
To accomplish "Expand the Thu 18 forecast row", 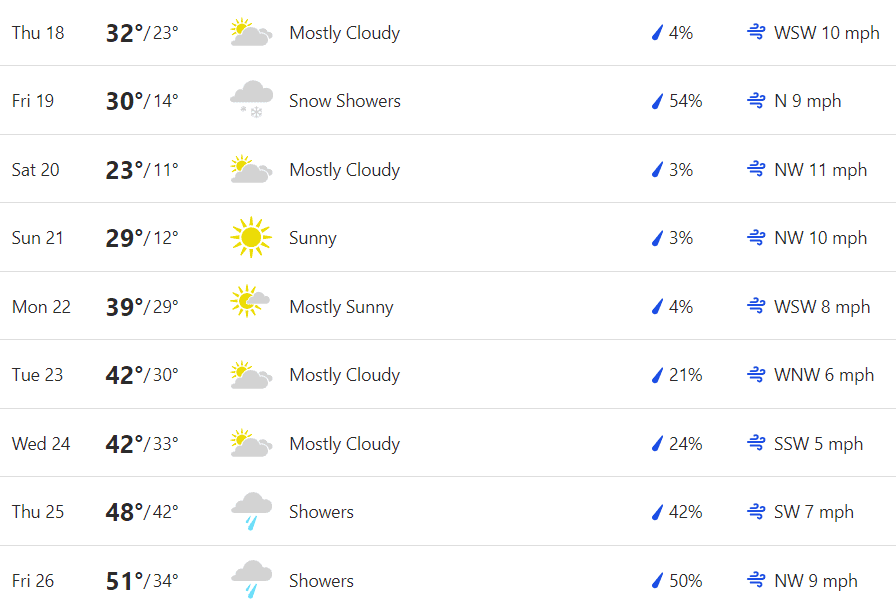I will (x=448, y=33).
